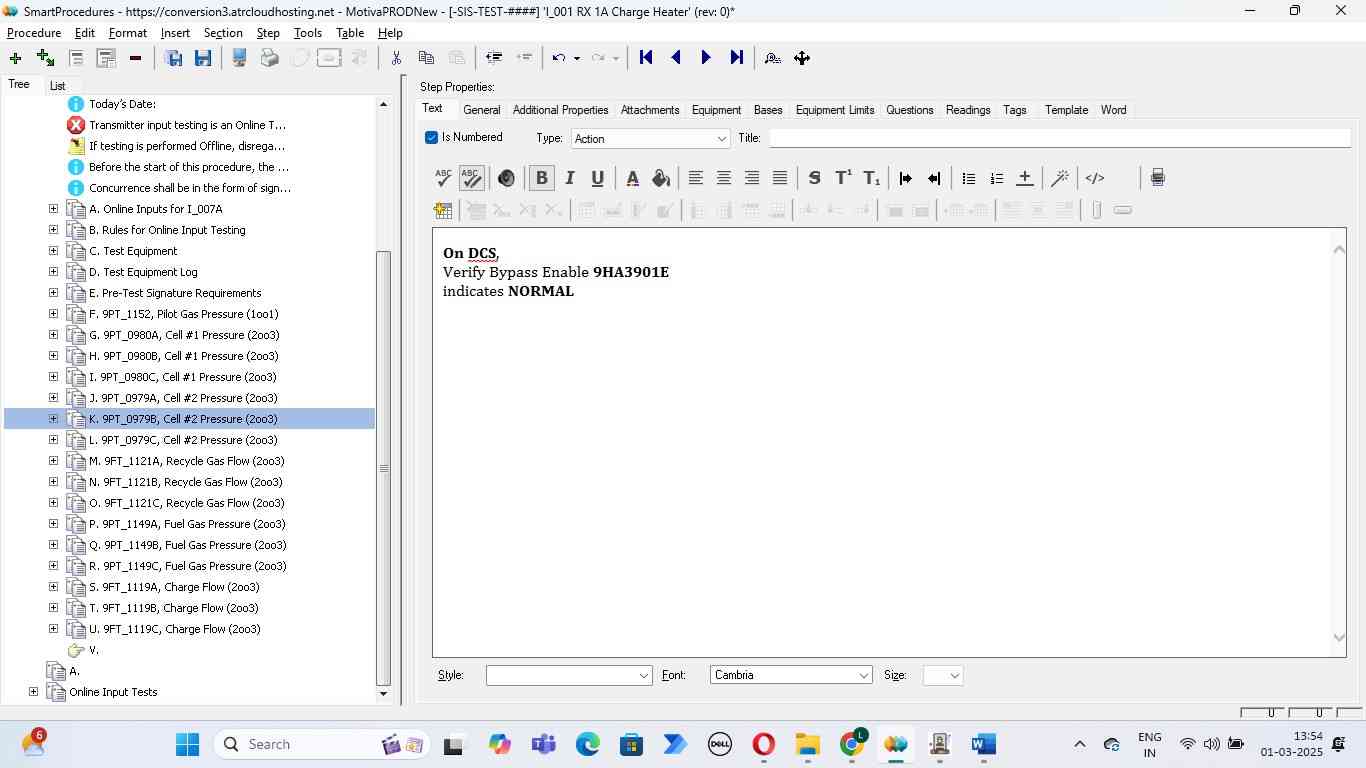1366x768 pixels.
Task: Click the add sub-step icon with arrow
Action: [x=45, y=58]
